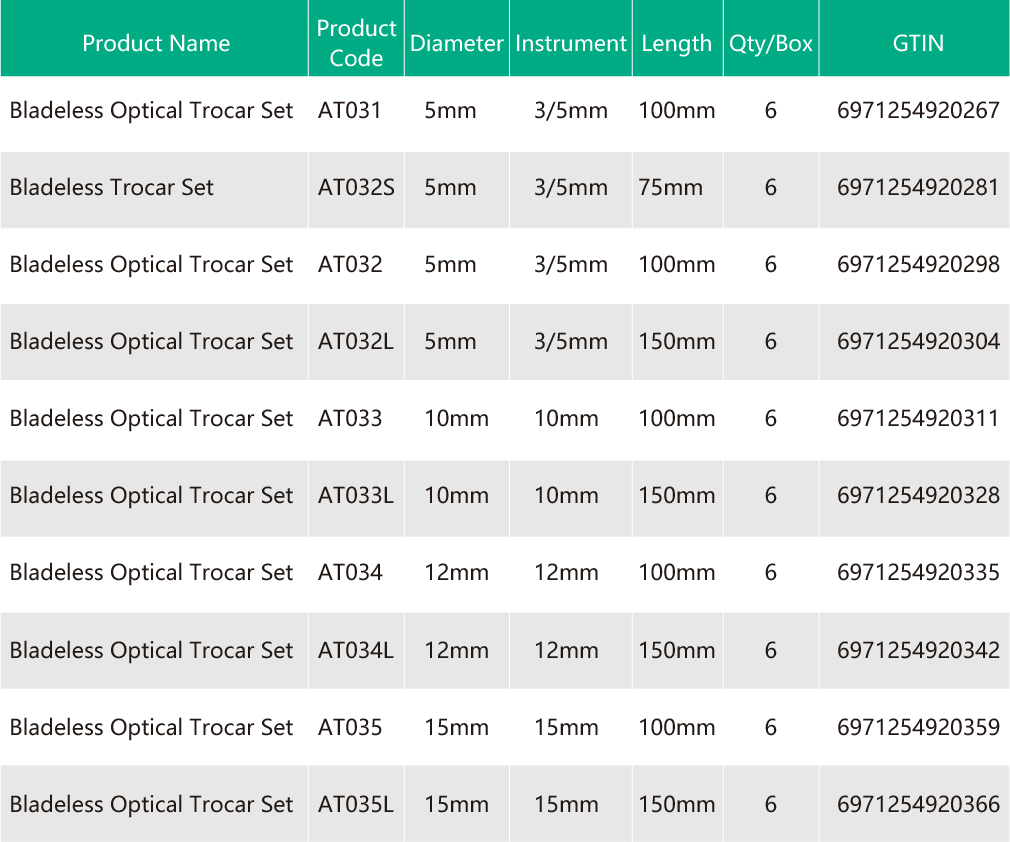
Task: Click the Instrument column header
Action: click(x=570, y=43)
